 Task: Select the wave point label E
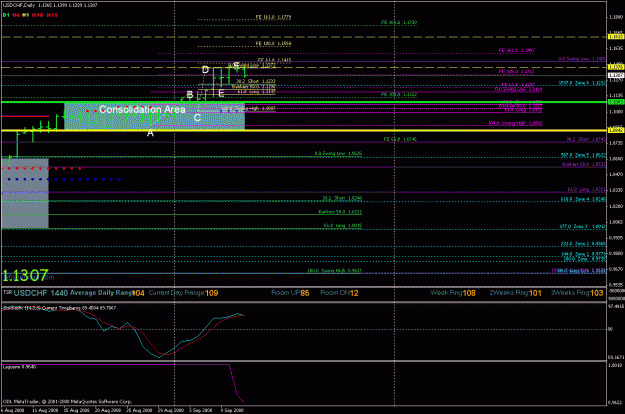point(221,94)
